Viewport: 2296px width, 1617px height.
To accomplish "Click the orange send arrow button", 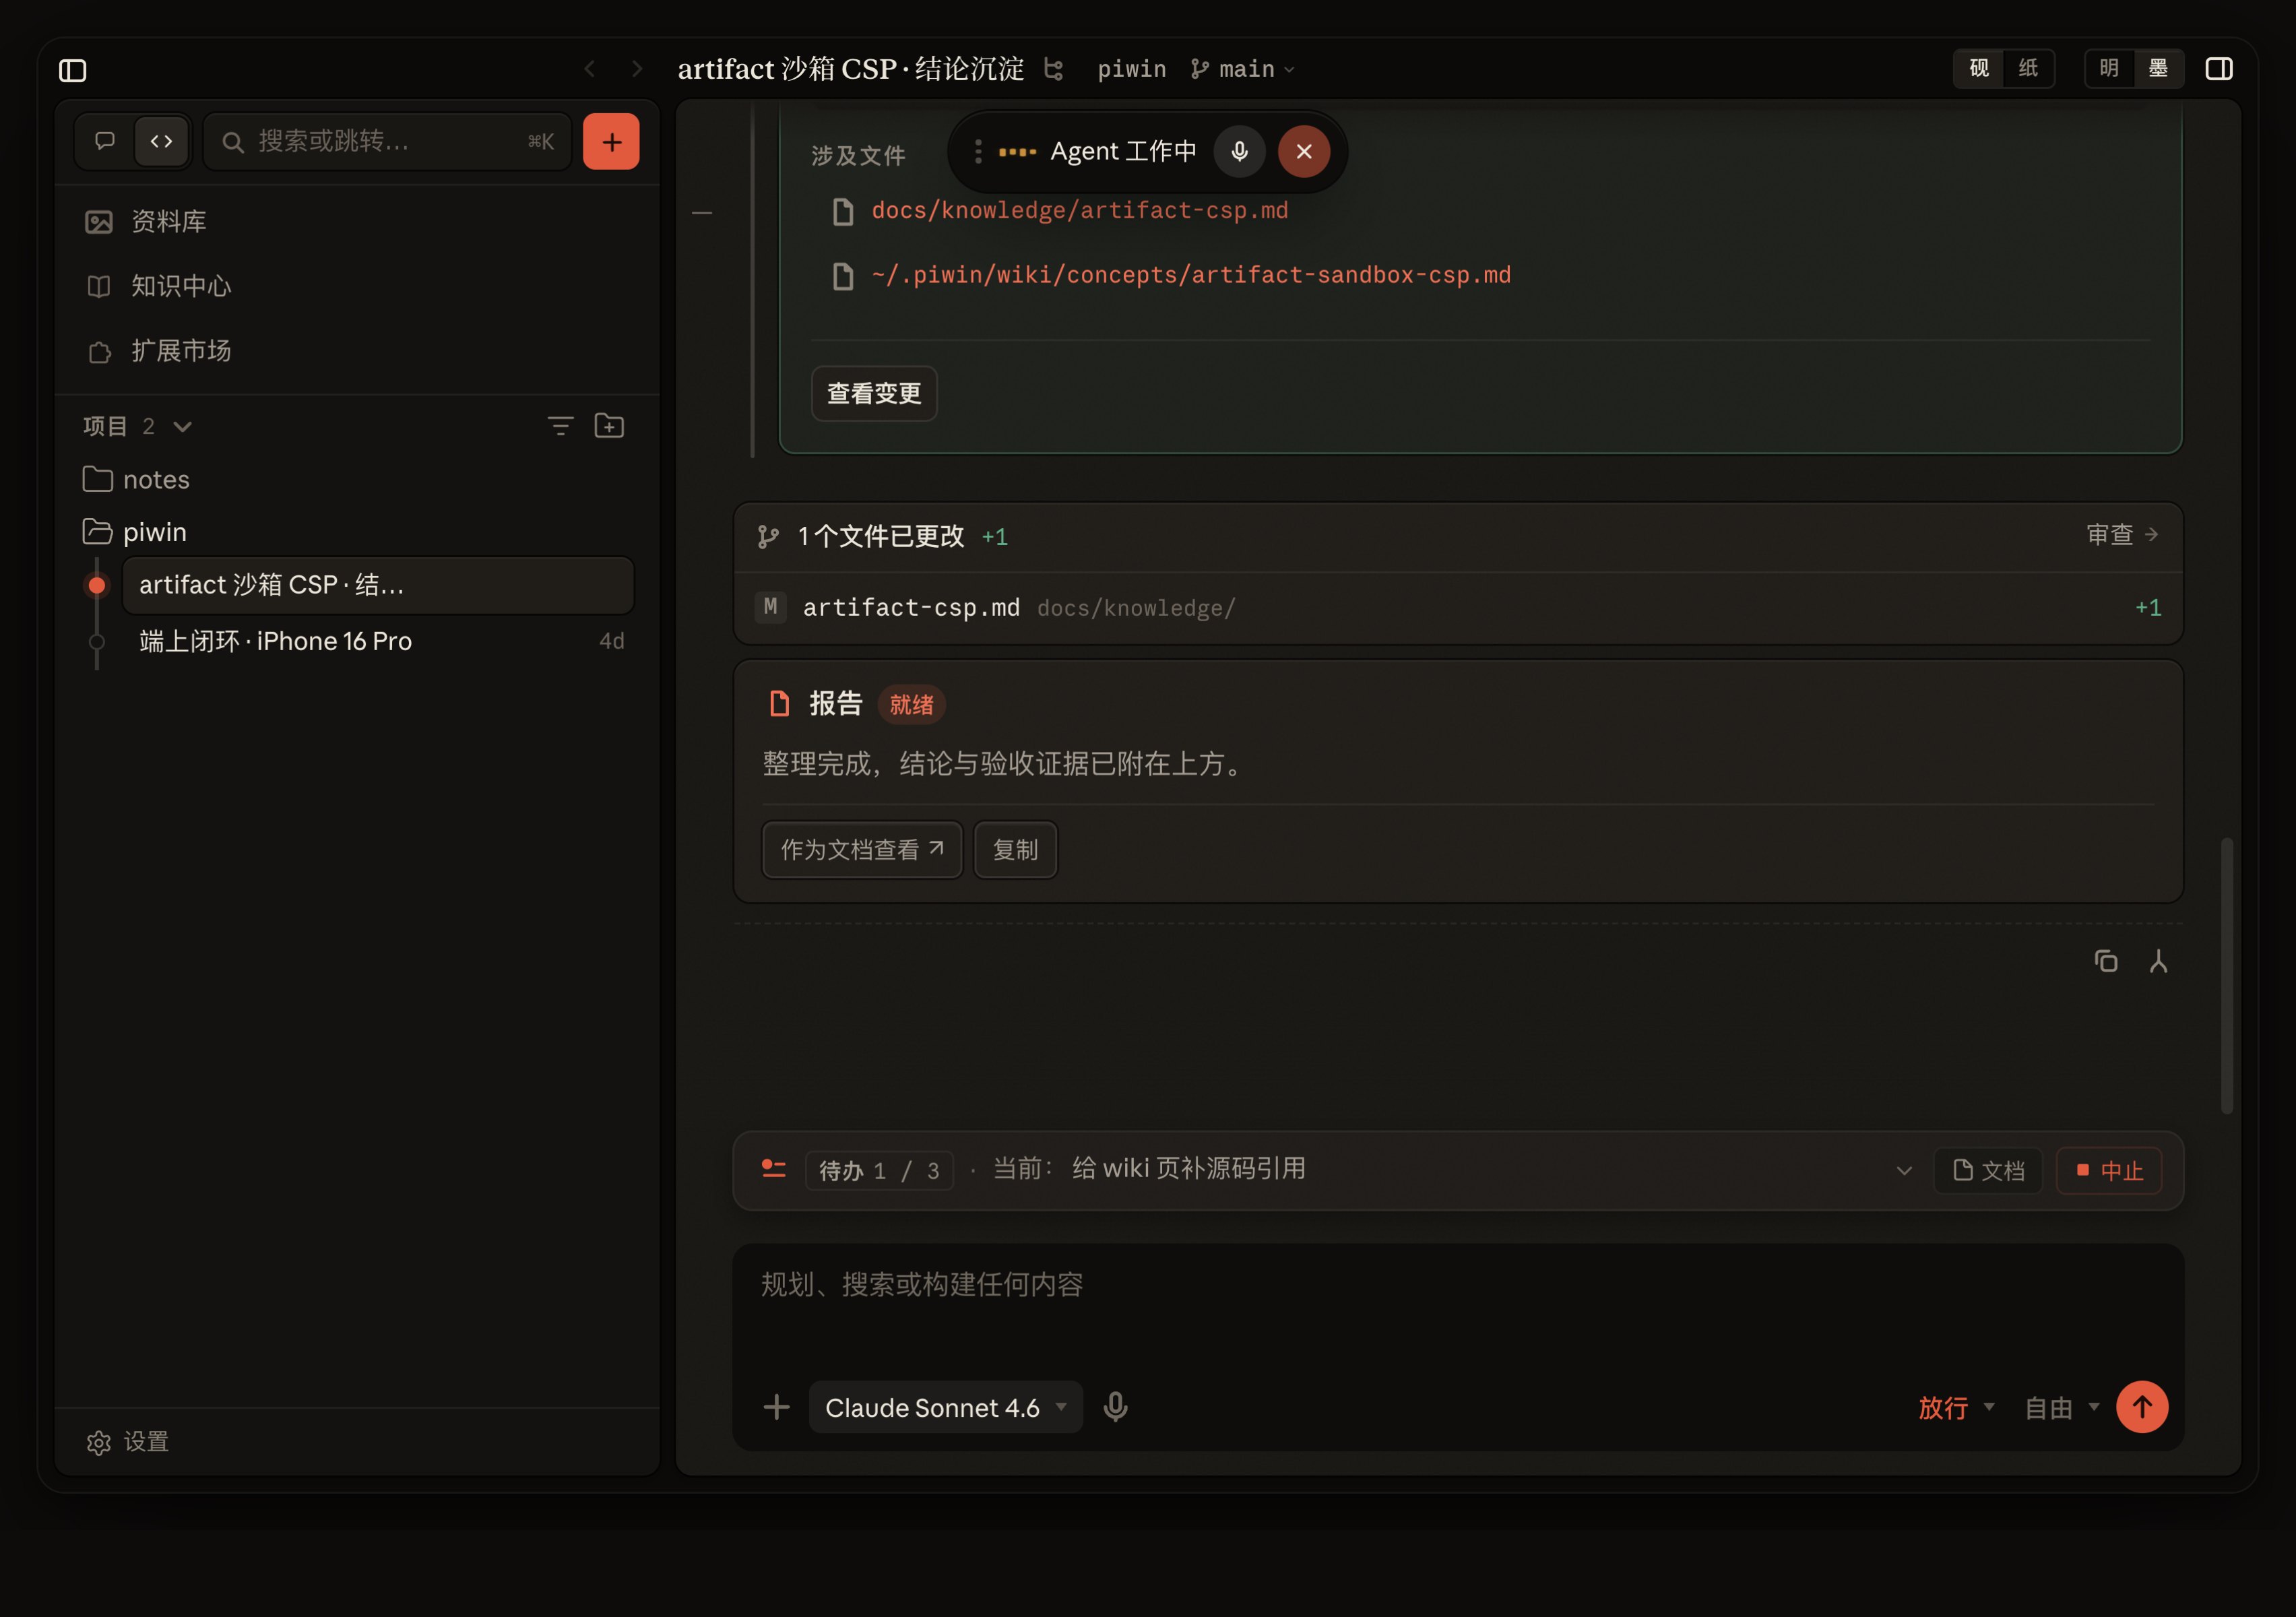I will (x=2142, y=1408).
